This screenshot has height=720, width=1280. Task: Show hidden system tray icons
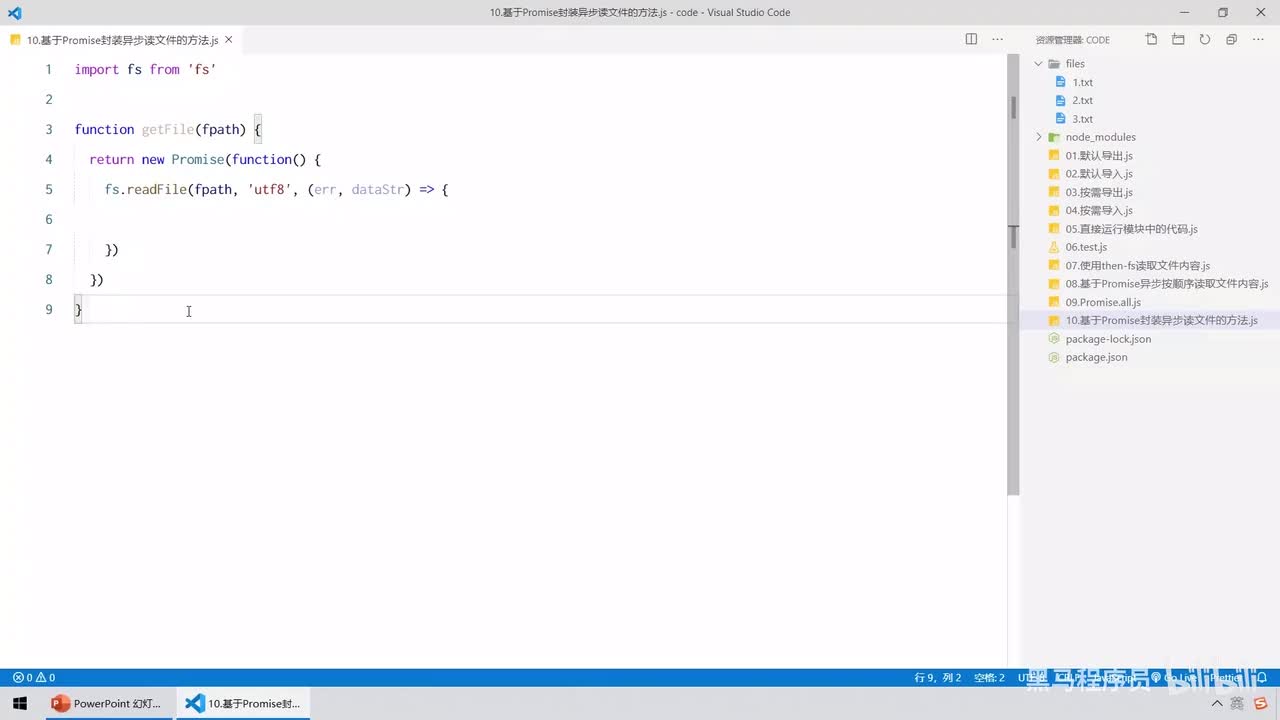[1216, 703]
